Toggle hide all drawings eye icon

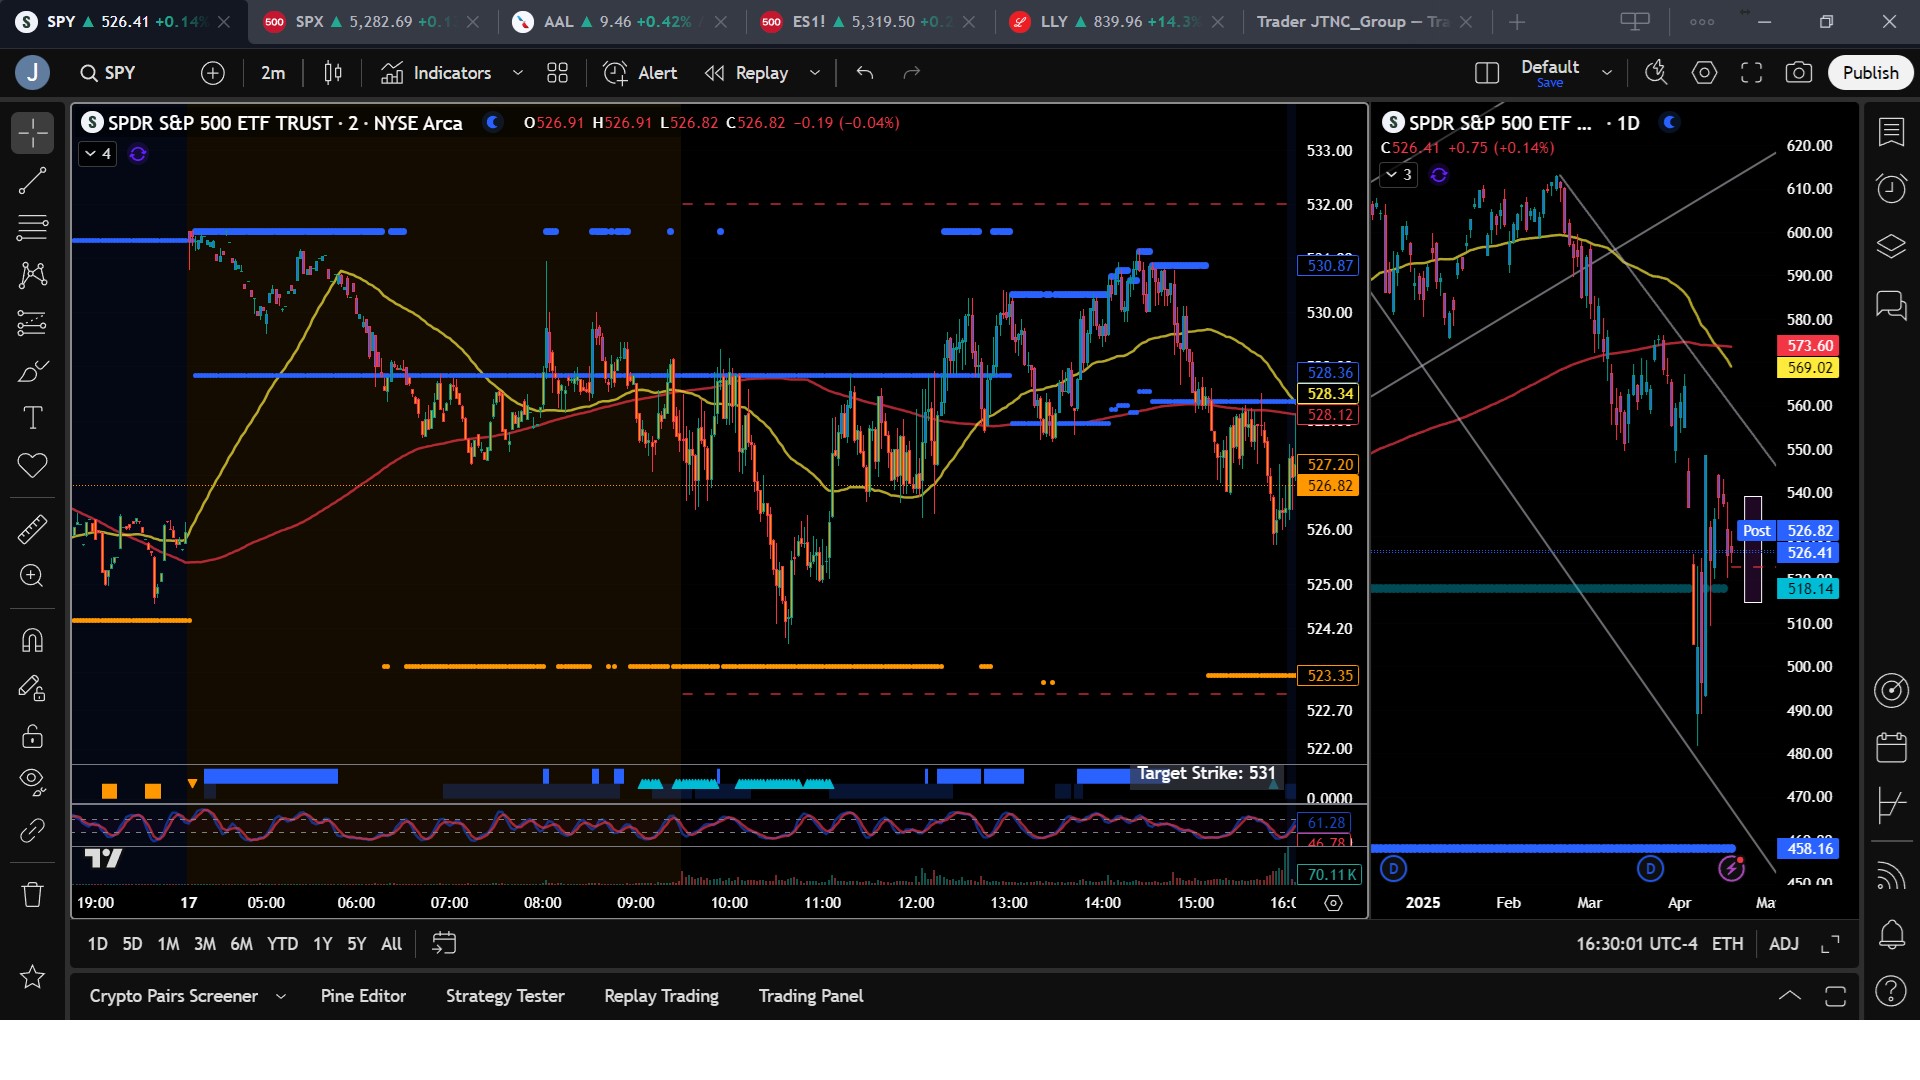(x=32, y=781)
